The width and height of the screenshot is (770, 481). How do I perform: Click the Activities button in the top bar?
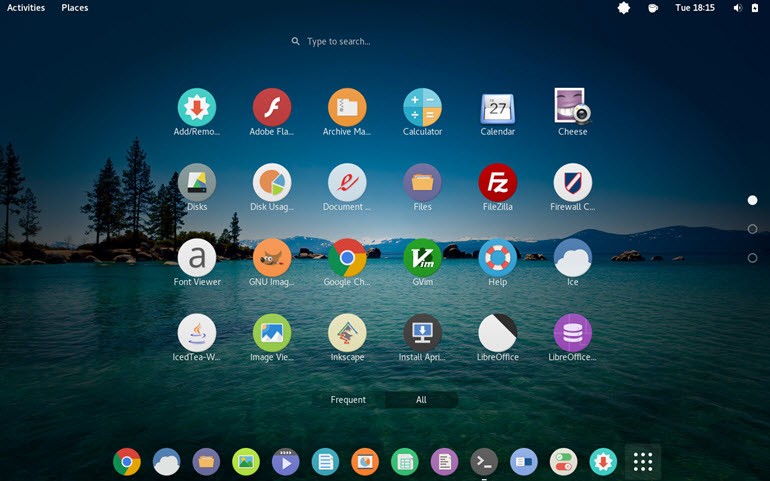click(x=26, y=7)
